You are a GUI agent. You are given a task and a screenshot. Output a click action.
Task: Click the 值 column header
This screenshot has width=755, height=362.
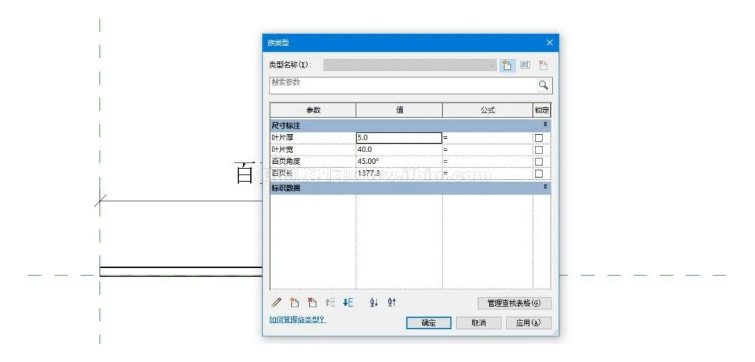click(x=399, y=110)
